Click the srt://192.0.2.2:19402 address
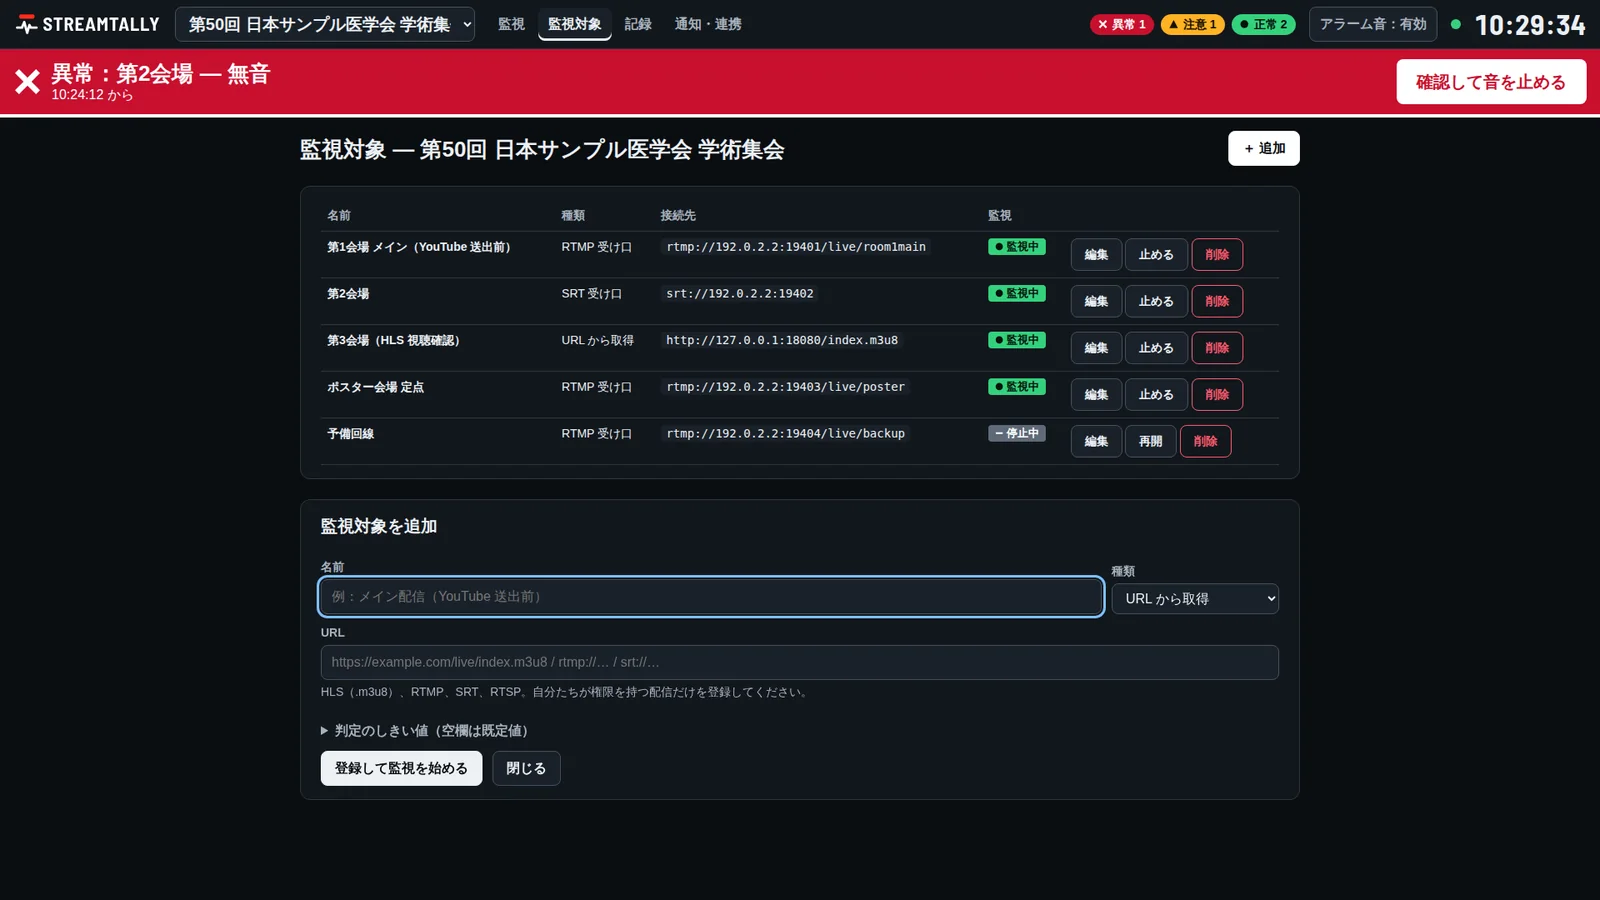Screen dimensions: 1600x900 tap(740, 294)
